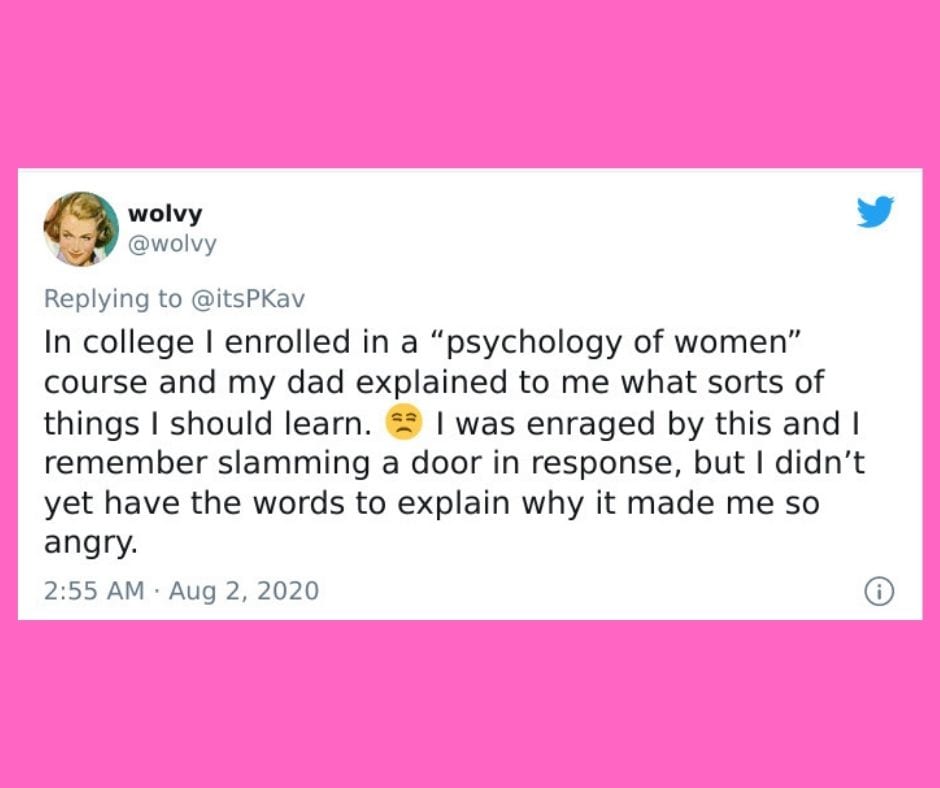The image size is (940, 788).
Task: Click the Aug 2, 2020 date
Action: tap(244, 591)
